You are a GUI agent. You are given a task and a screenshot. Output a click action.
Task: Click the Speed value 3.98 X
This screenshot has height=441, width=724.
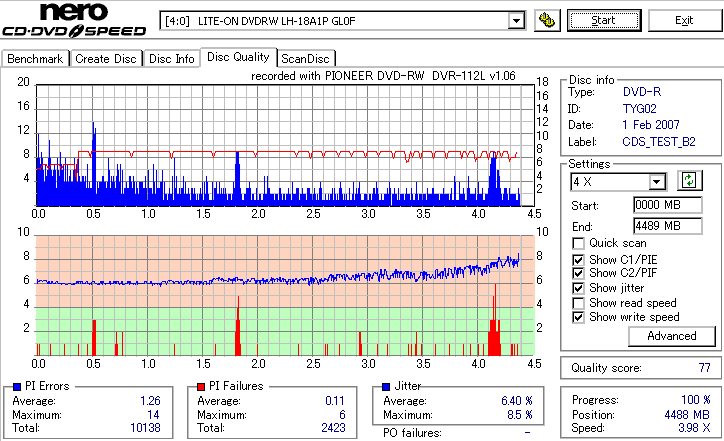694,428
